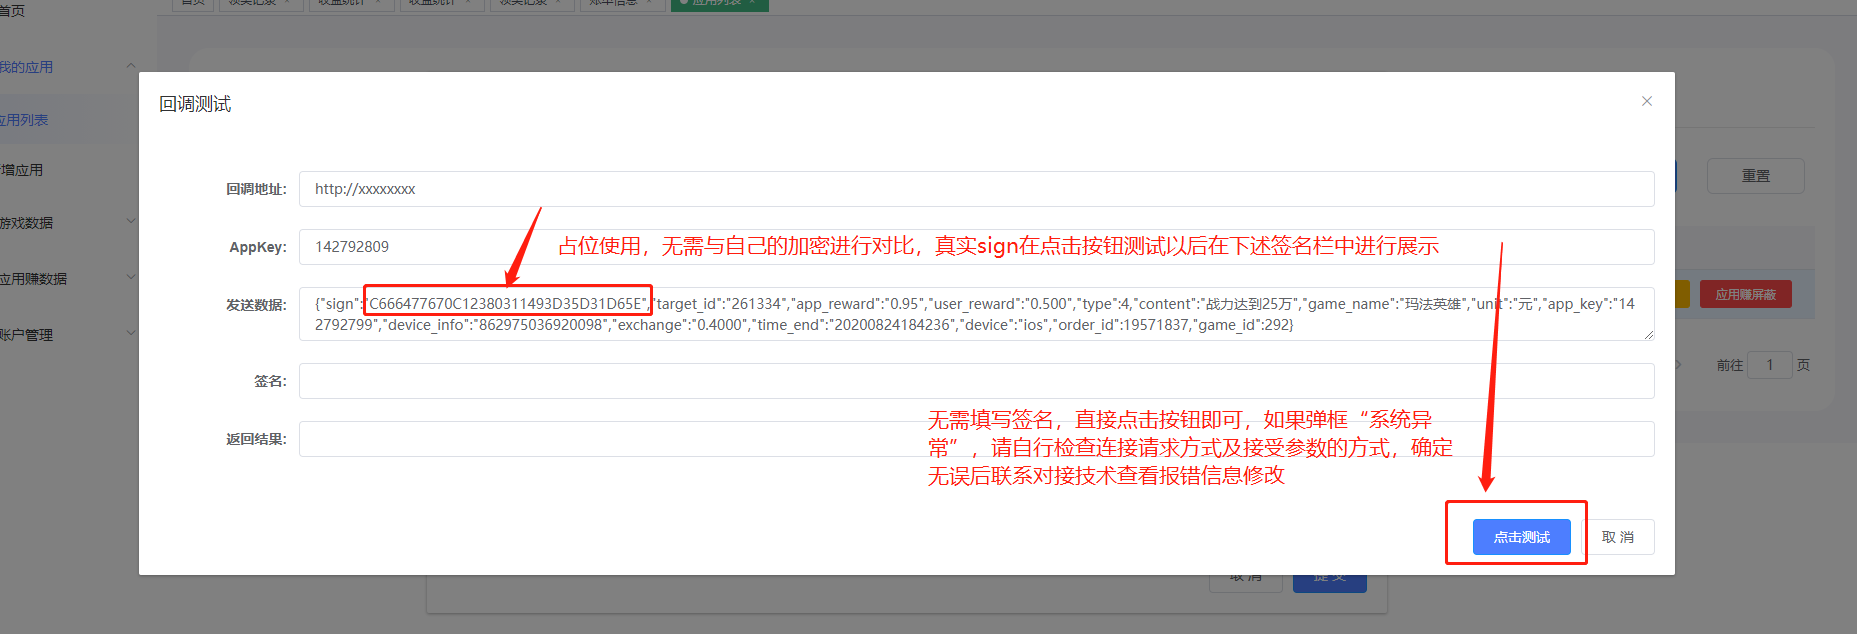This screenshot has height=634, width=1857.
Task: Click the red 应用赚屏蔽 button
Action: (1745, 295)
